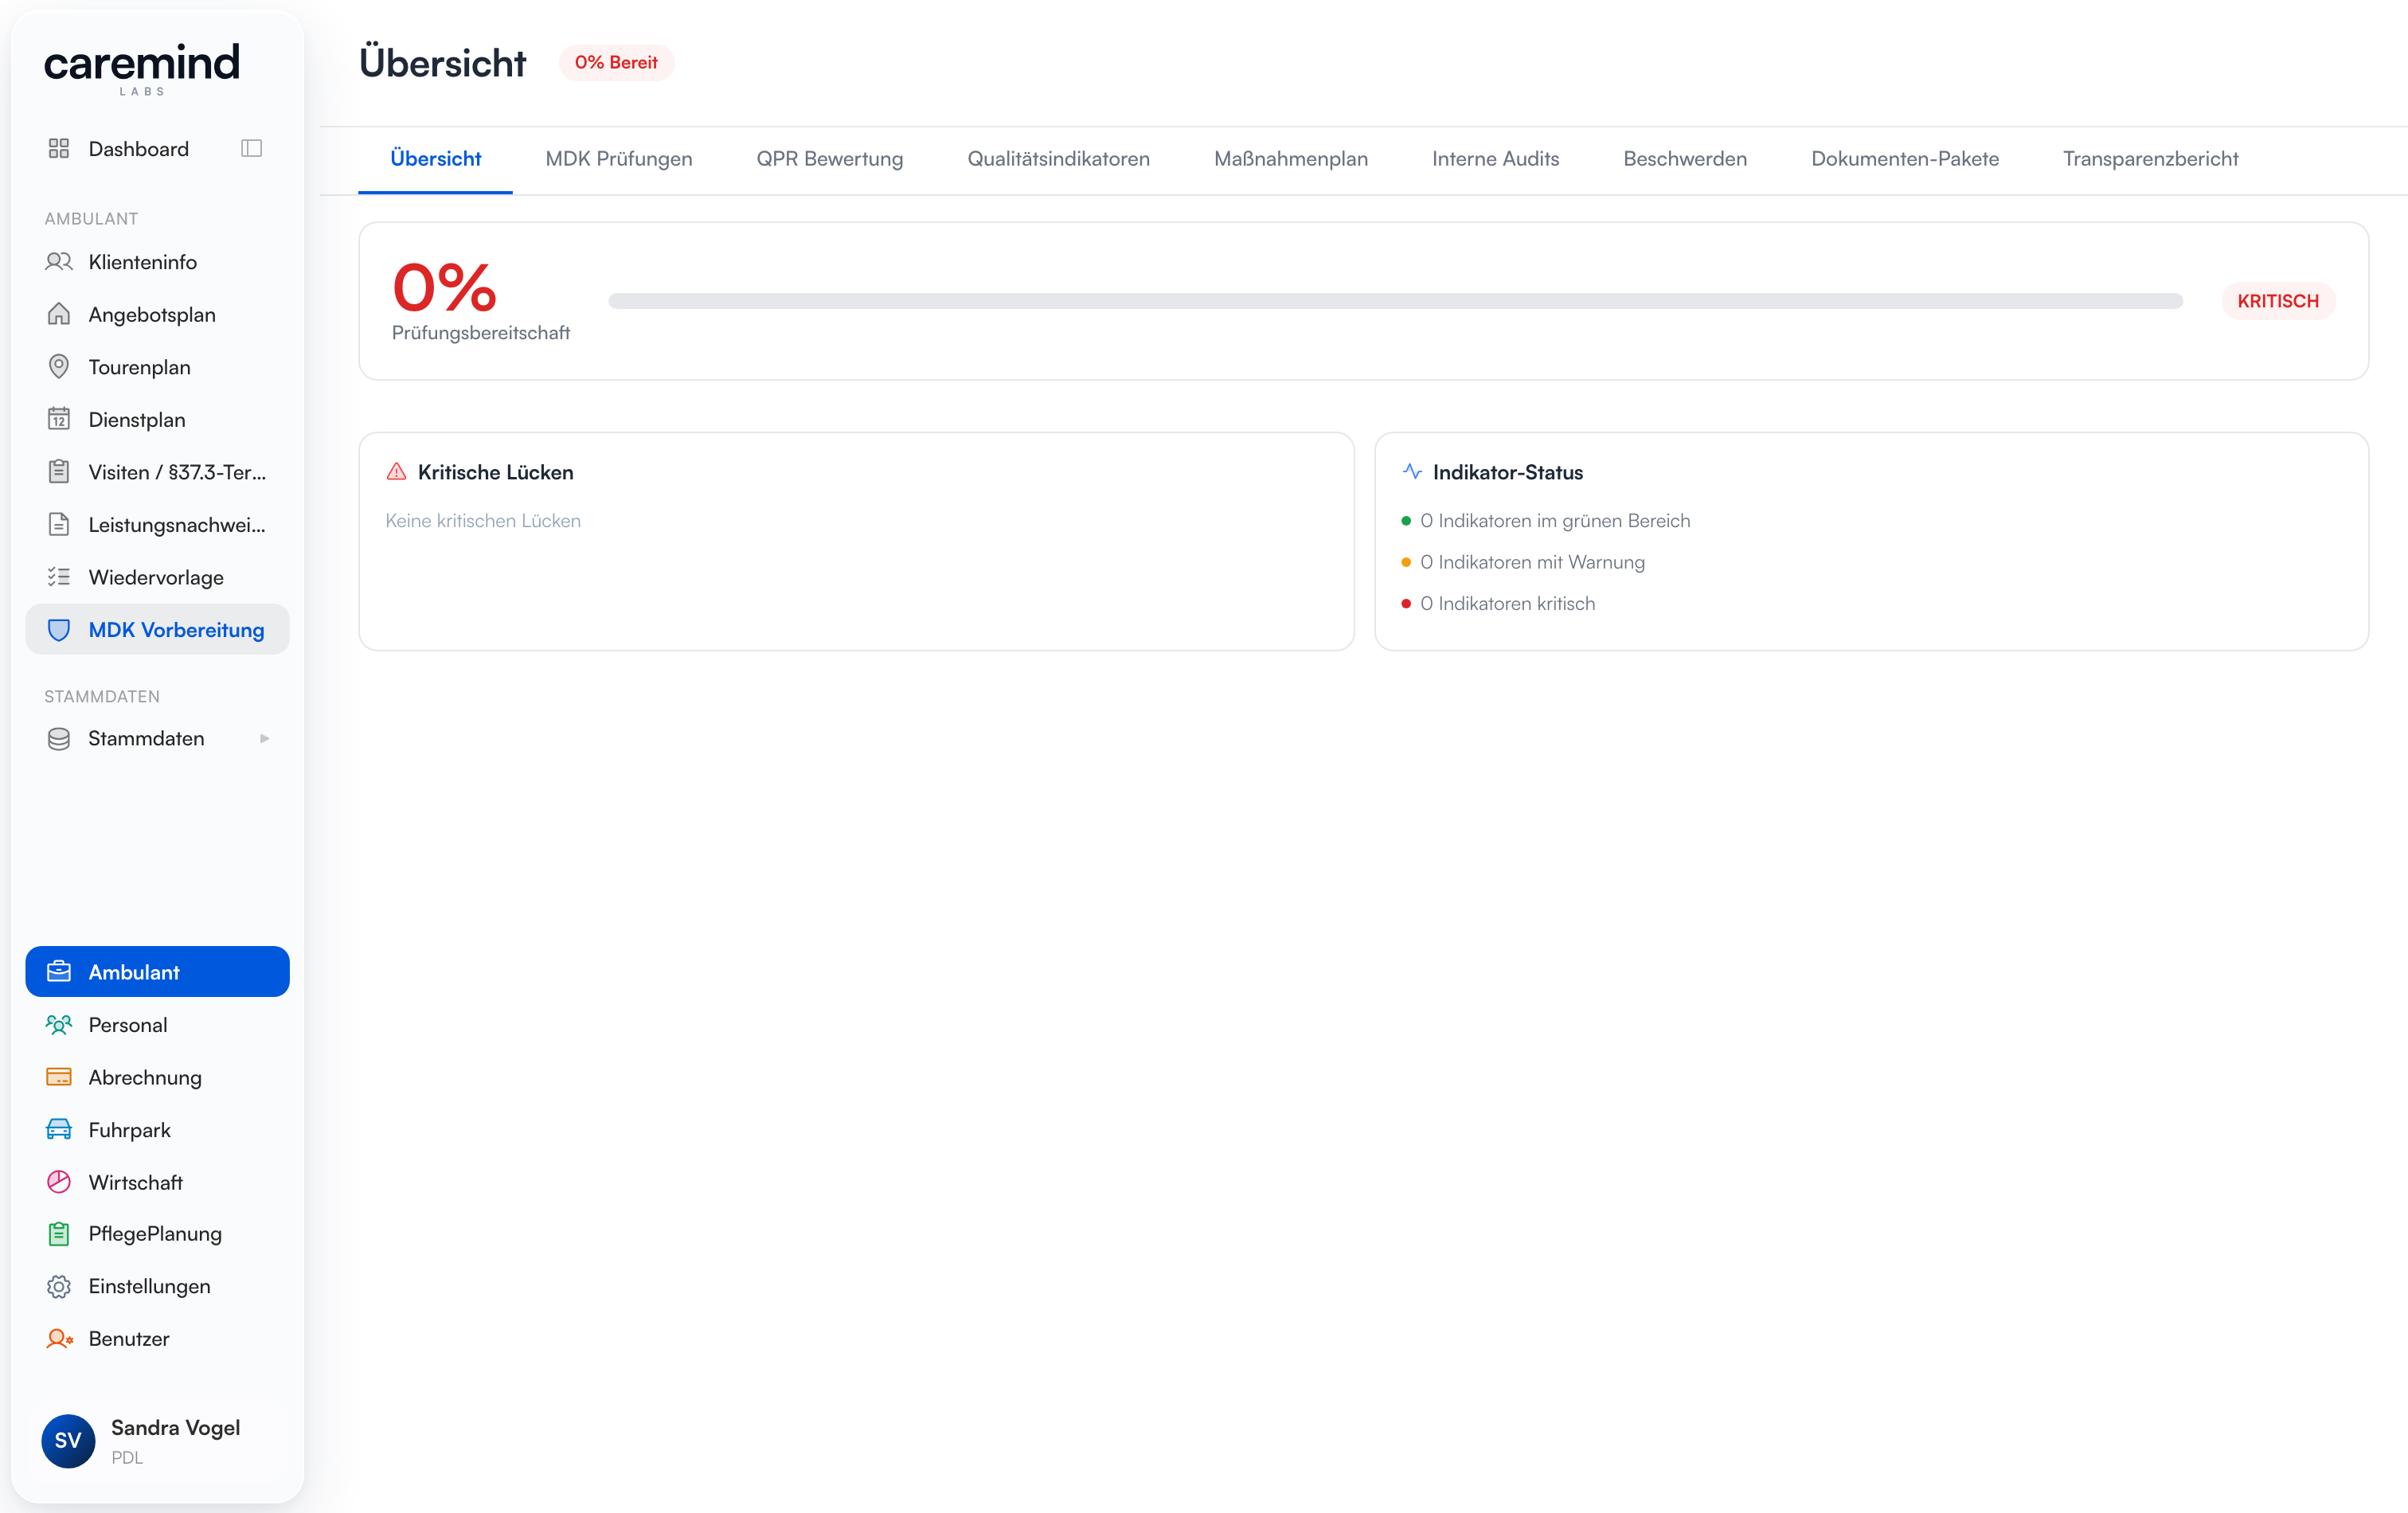Open the Angebotsplan page
The height and width of the screenshot is (1513, 2408).
click(x=158, y=314)
